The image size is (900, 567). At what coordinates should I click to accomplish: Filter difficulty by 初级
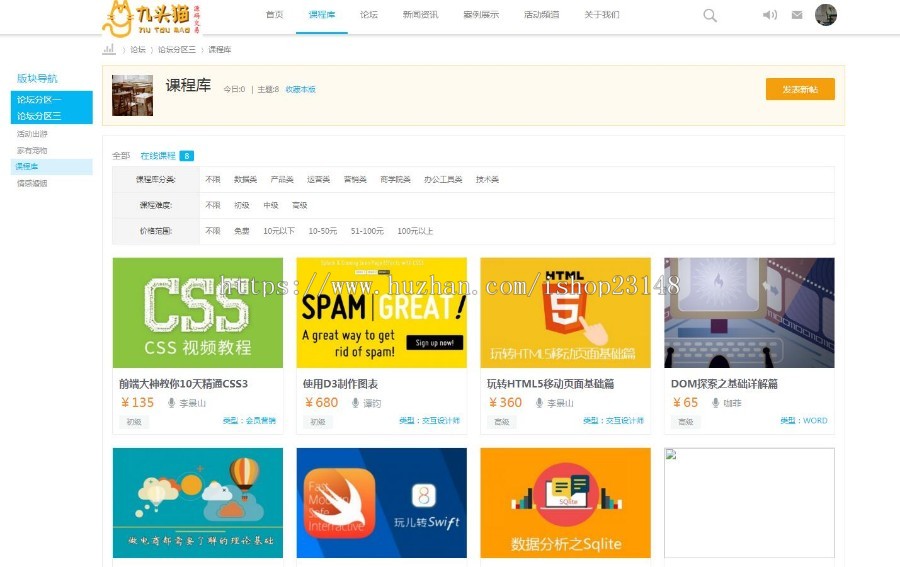[242, 205]
